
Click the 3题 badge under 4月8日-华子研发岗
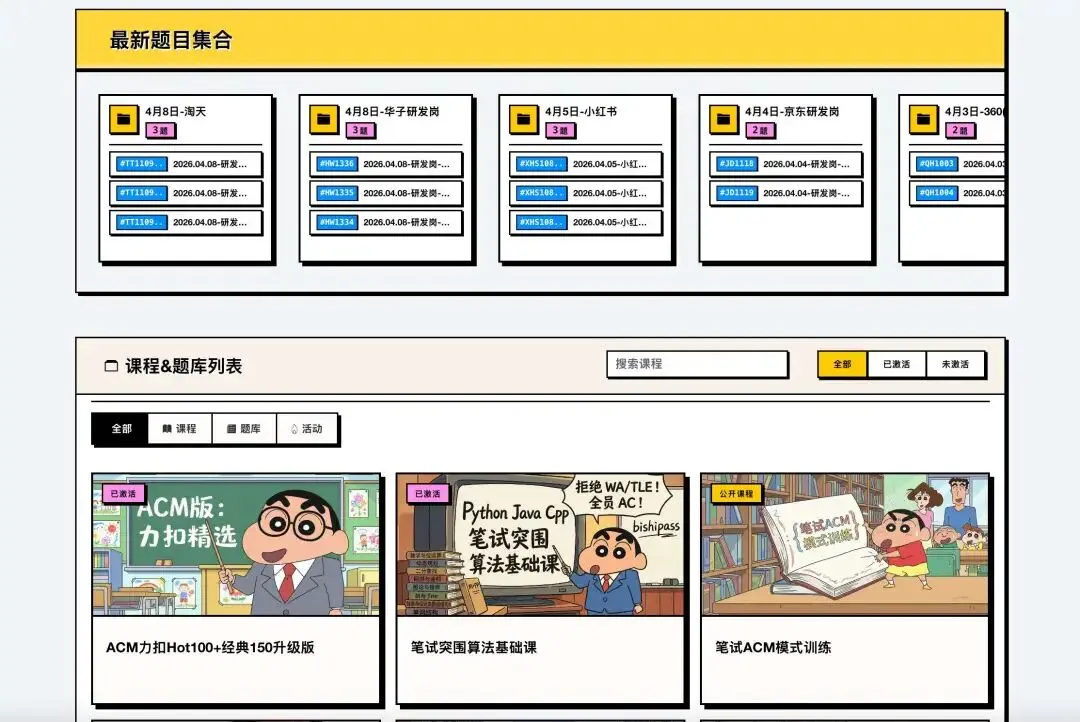[360, 130]
